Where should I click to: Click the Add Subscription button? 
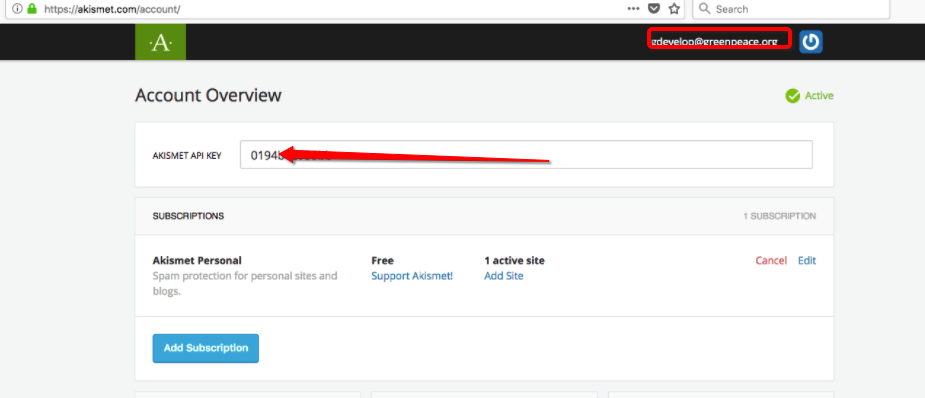[205, 348]
